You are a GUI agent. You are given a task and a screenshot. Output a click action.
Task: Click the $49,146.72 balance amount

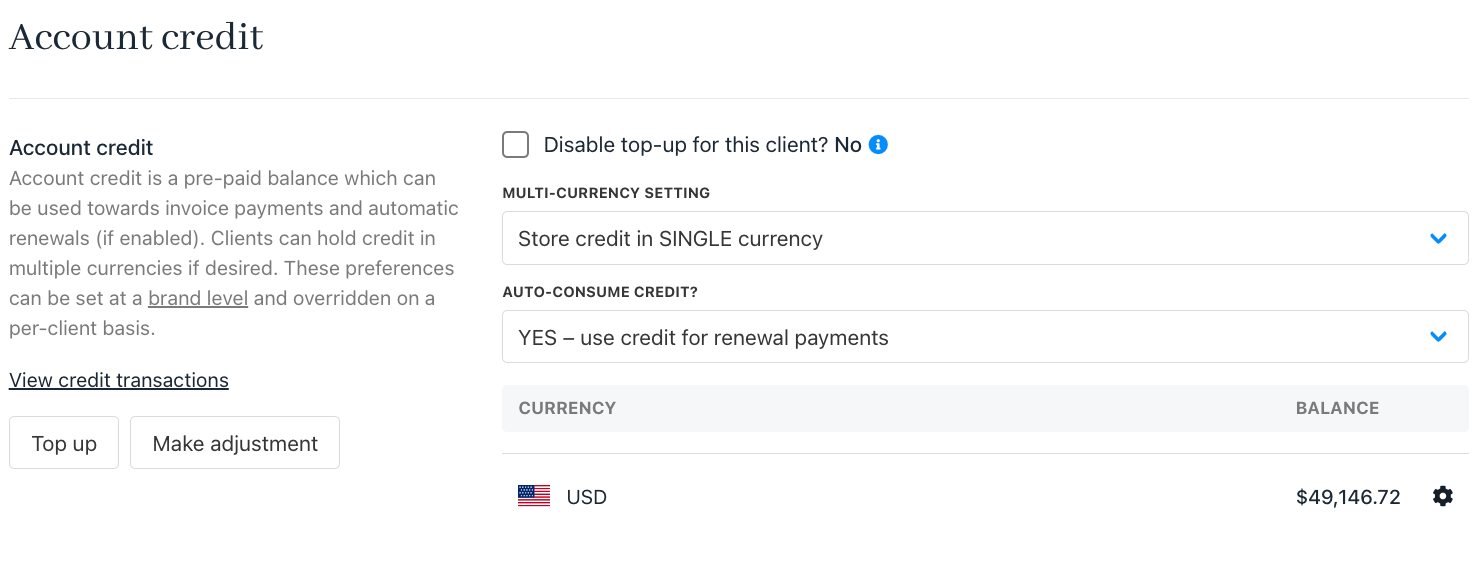(1348, 497)
